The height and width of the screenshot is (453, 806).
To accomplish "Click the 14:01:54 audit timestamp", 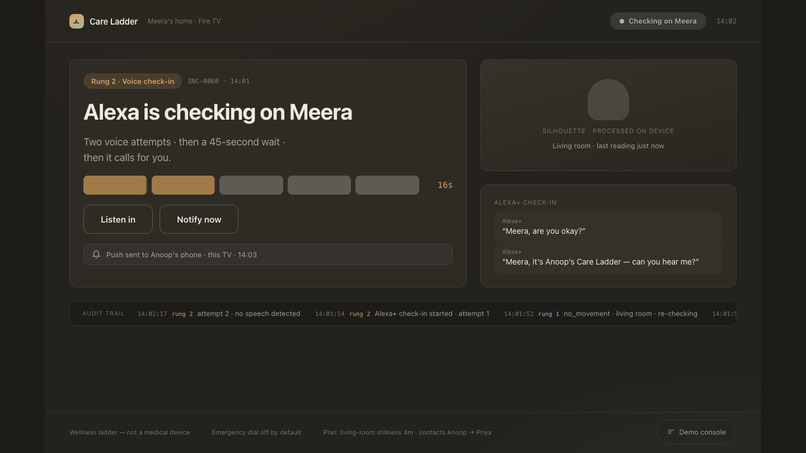I will pos(329,314).
